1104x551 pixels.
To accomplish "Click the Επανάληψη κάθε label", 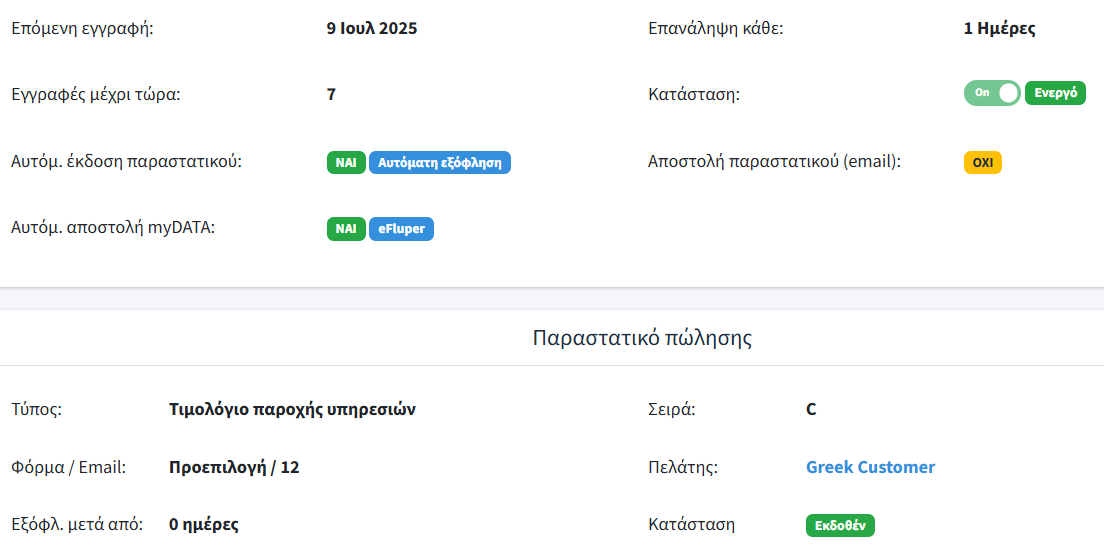I will 716,28.
